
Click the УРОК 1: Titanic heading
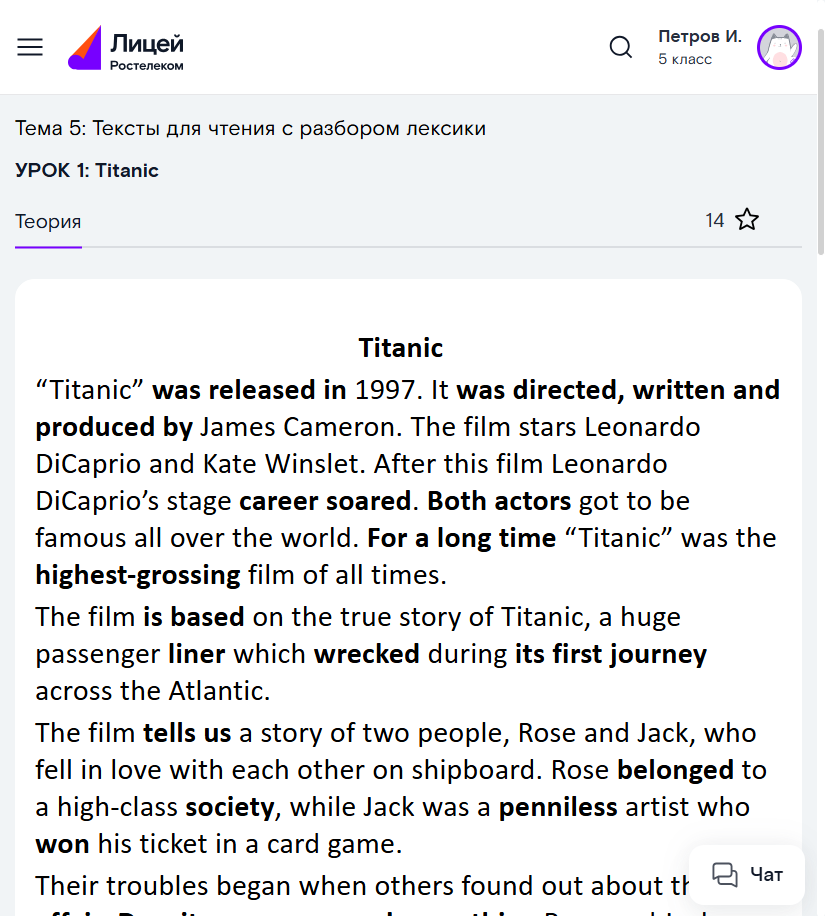87,170
